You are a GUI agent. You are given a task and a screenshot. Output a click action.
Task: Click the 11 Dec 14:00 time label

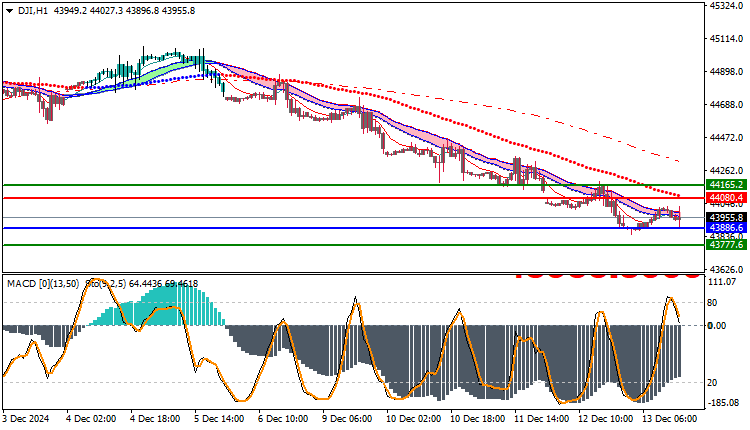pyautogui.click(x=542, y=419)
